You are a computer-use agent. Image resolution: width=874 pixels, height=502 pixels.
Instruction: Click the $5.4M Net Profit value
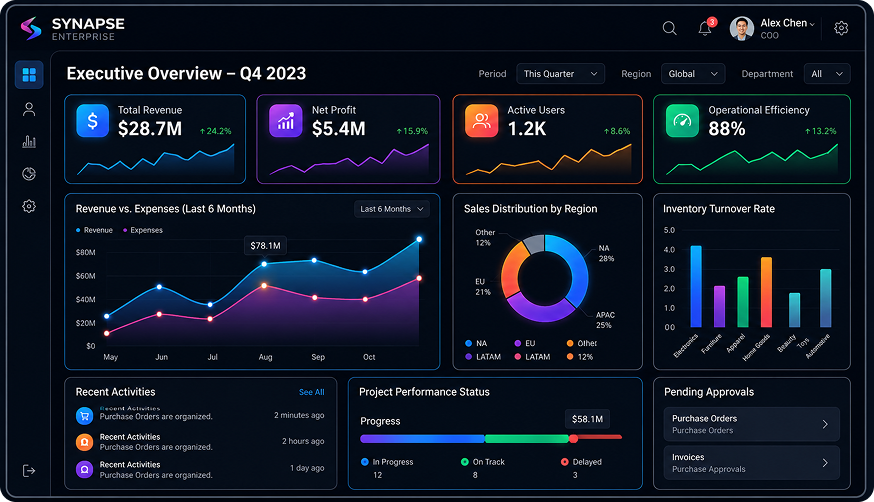pyautogui.click(x=339, y=129)
